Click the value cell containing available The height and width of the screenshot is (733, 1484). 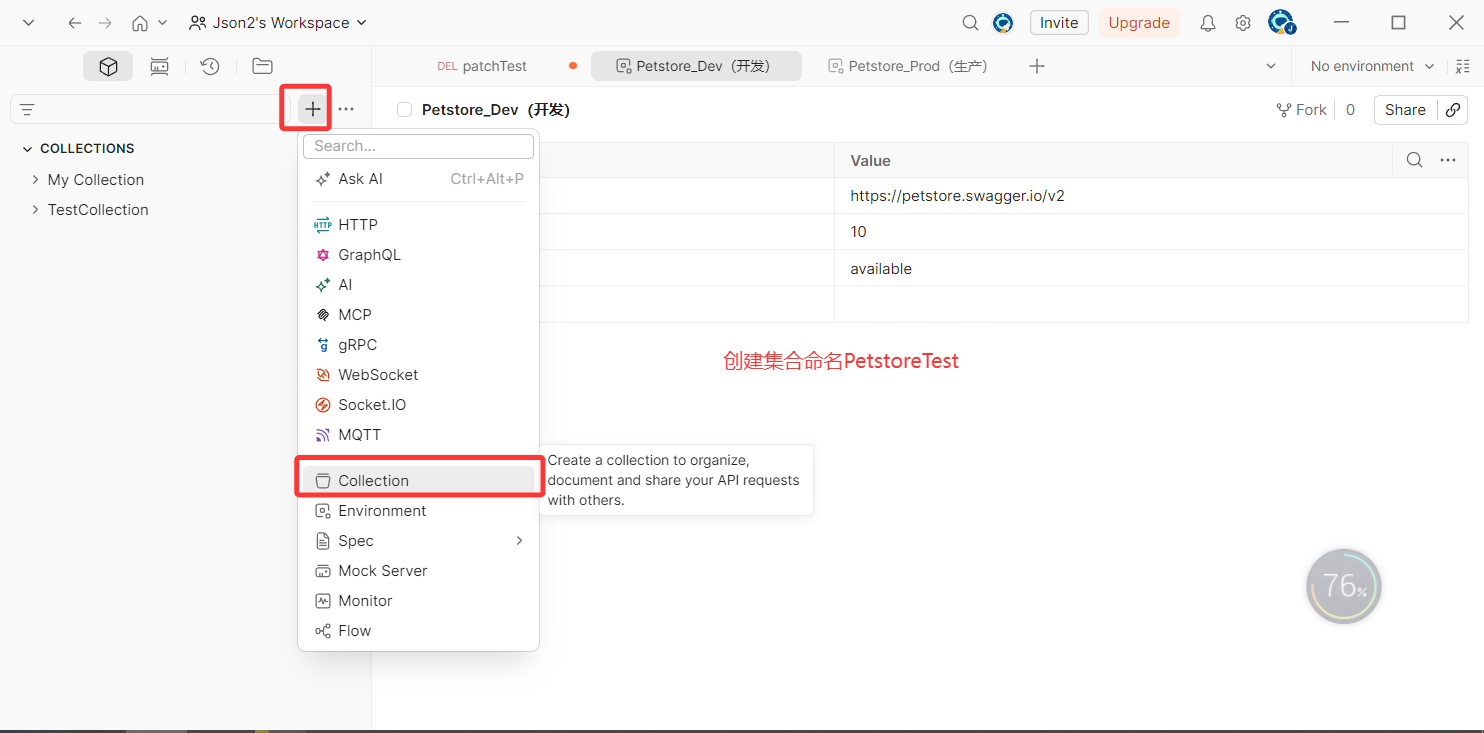(1151, 268)
